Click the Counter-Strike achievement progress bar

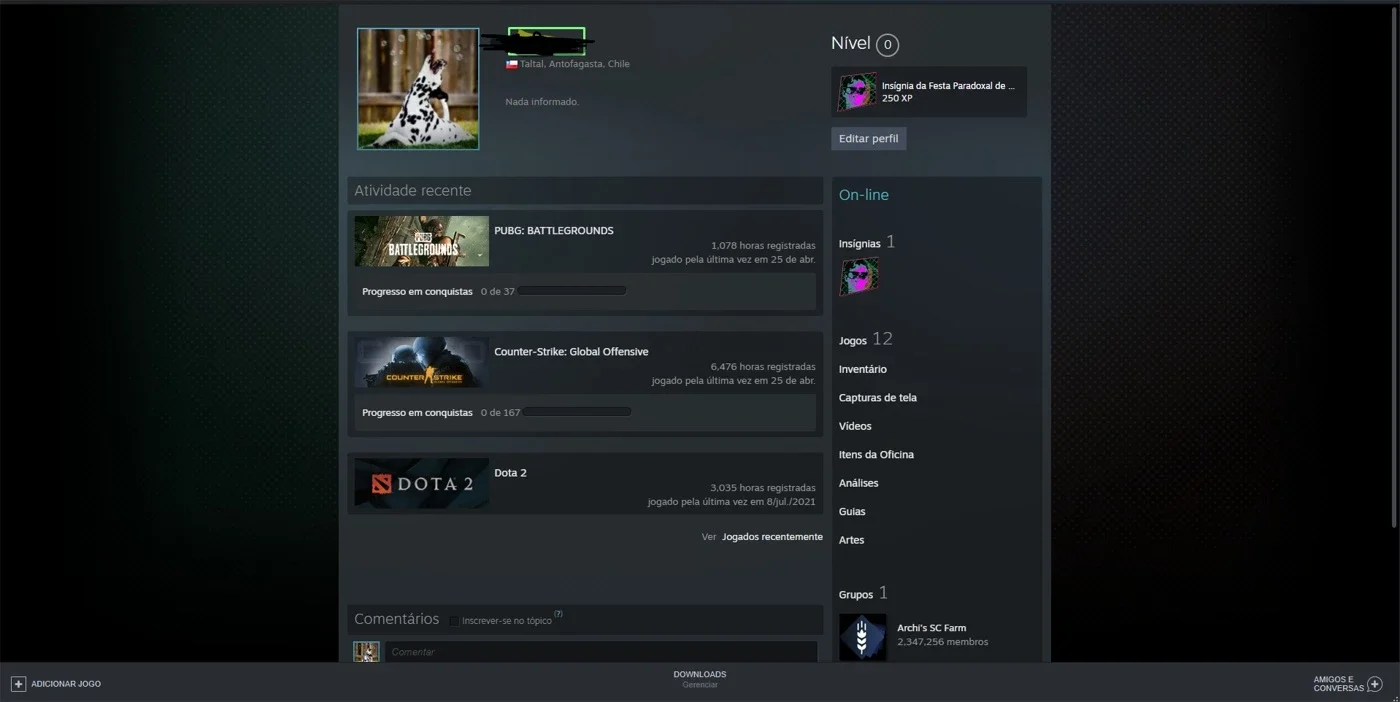pyautogui.click(x=577, y=412)
